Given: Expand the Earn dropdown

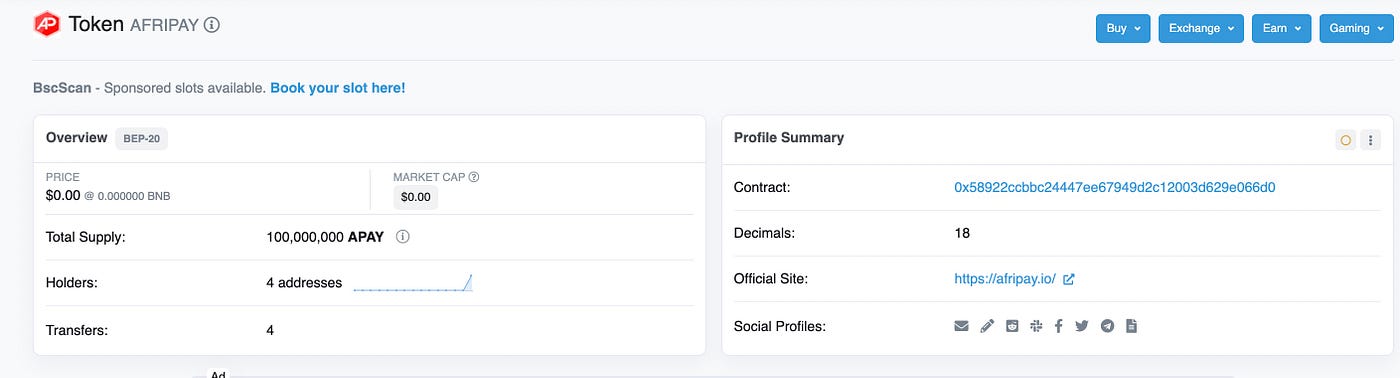Looking at the screenshot, I should tap(1281, 28).
